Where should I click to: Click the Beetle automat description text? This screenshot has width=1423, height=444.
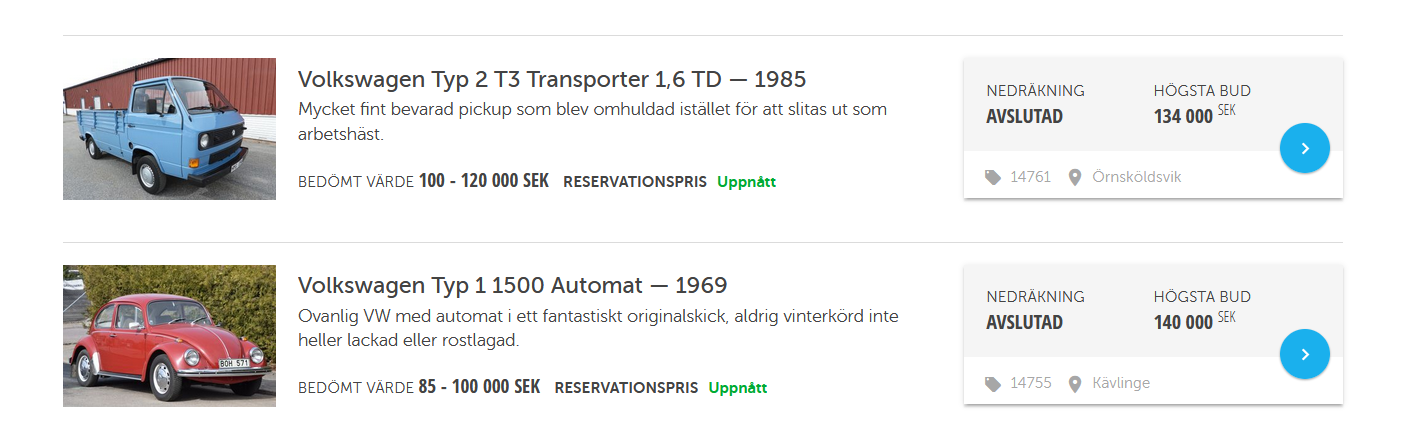pyautogui.click(x=598, y=328)
